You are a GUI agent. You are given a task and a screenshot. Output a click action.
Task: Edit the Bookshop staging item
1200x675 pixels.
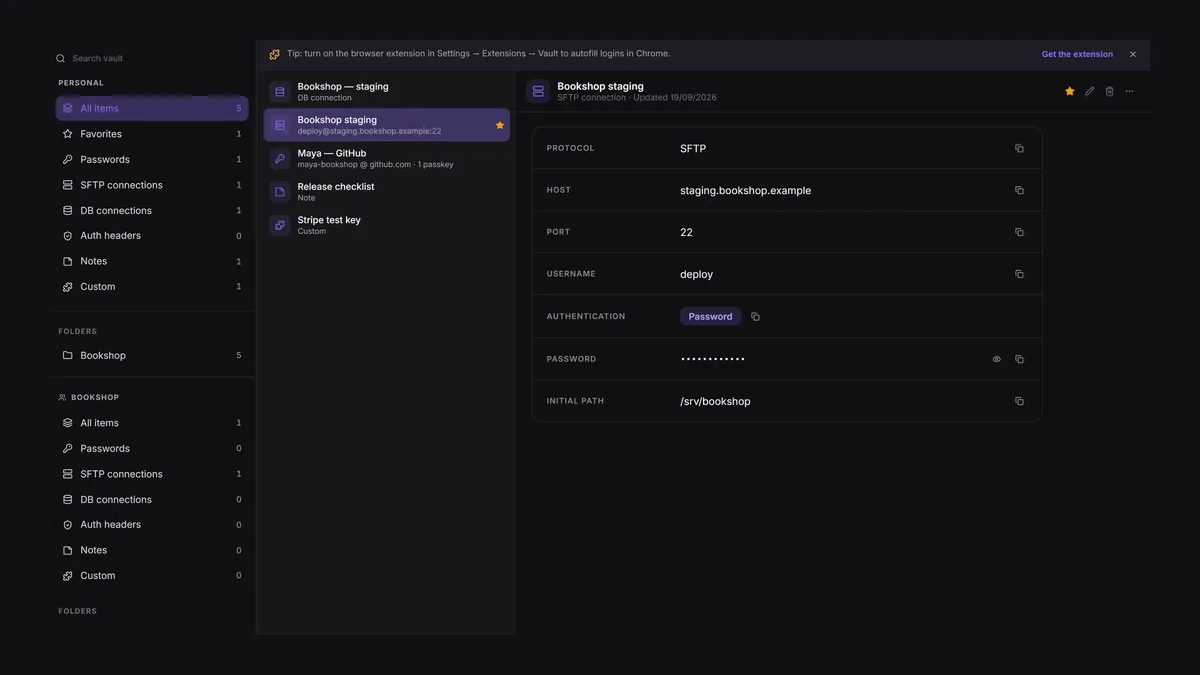tap(1090, 91)
